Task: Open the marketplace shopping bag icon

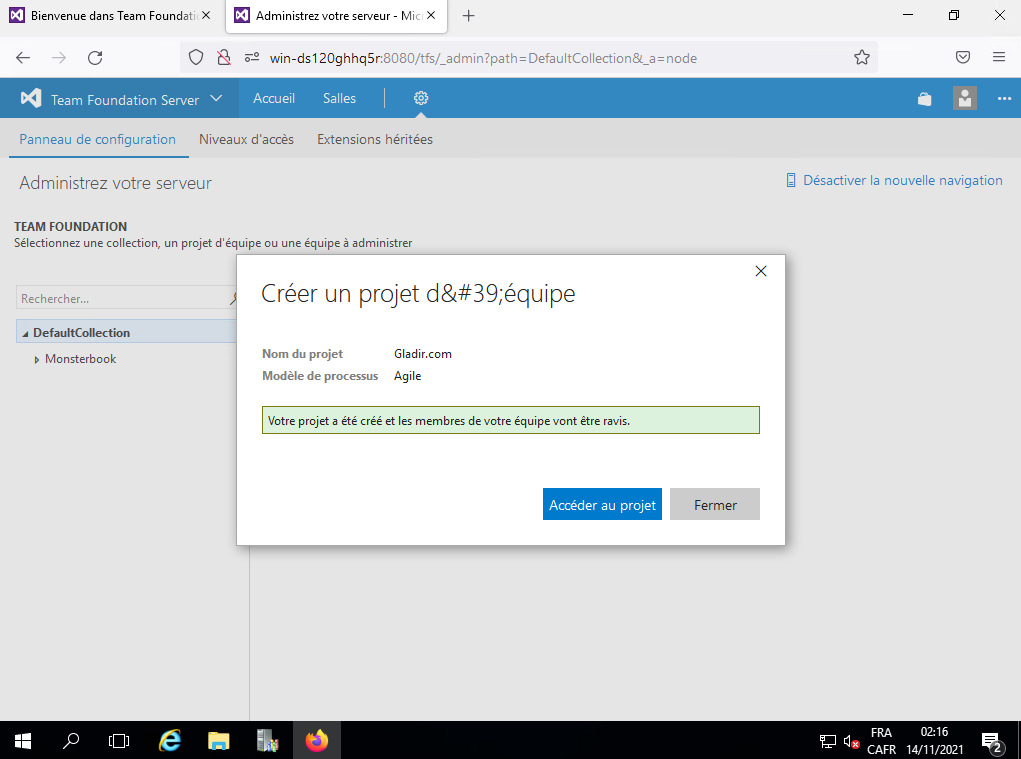Action: click(x=924, y=99)
